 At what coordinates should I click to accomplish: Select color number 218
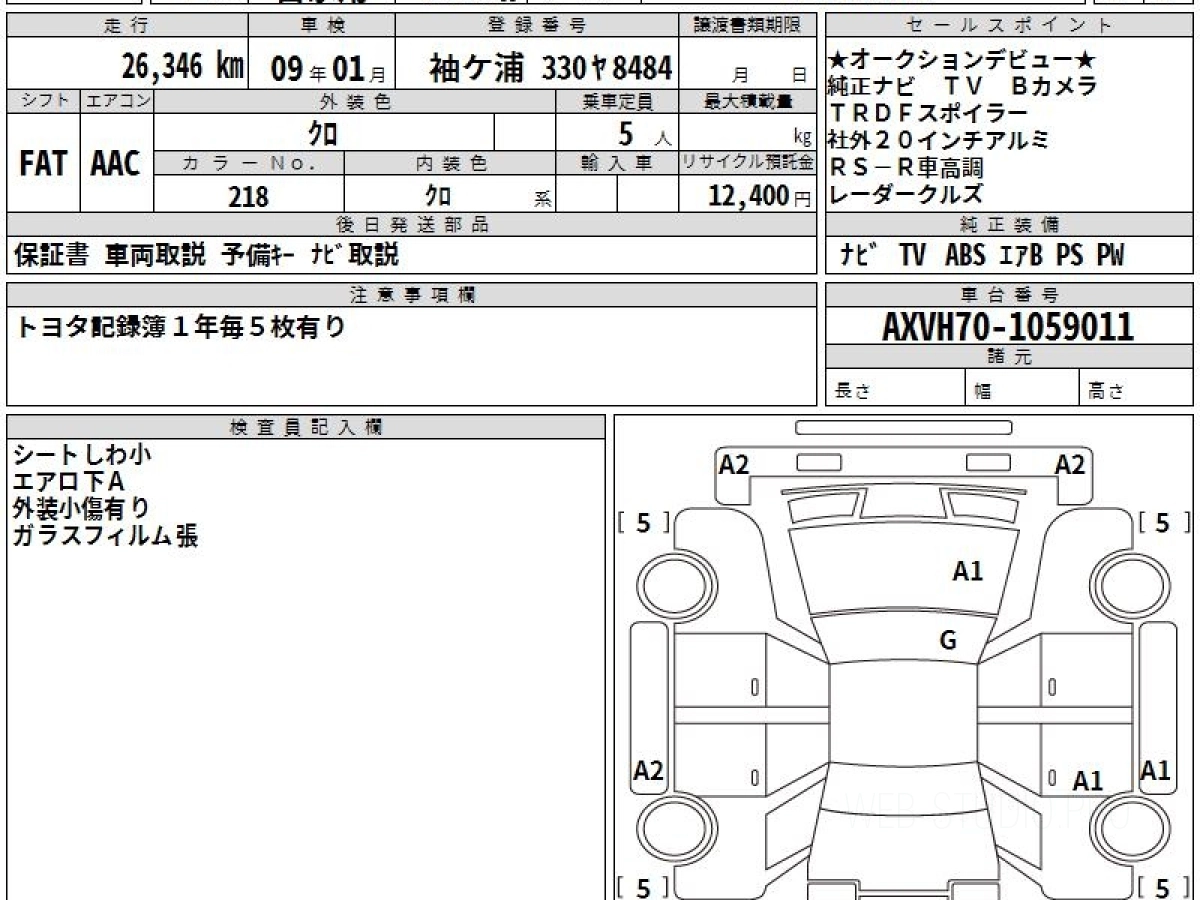pos(248,196)
